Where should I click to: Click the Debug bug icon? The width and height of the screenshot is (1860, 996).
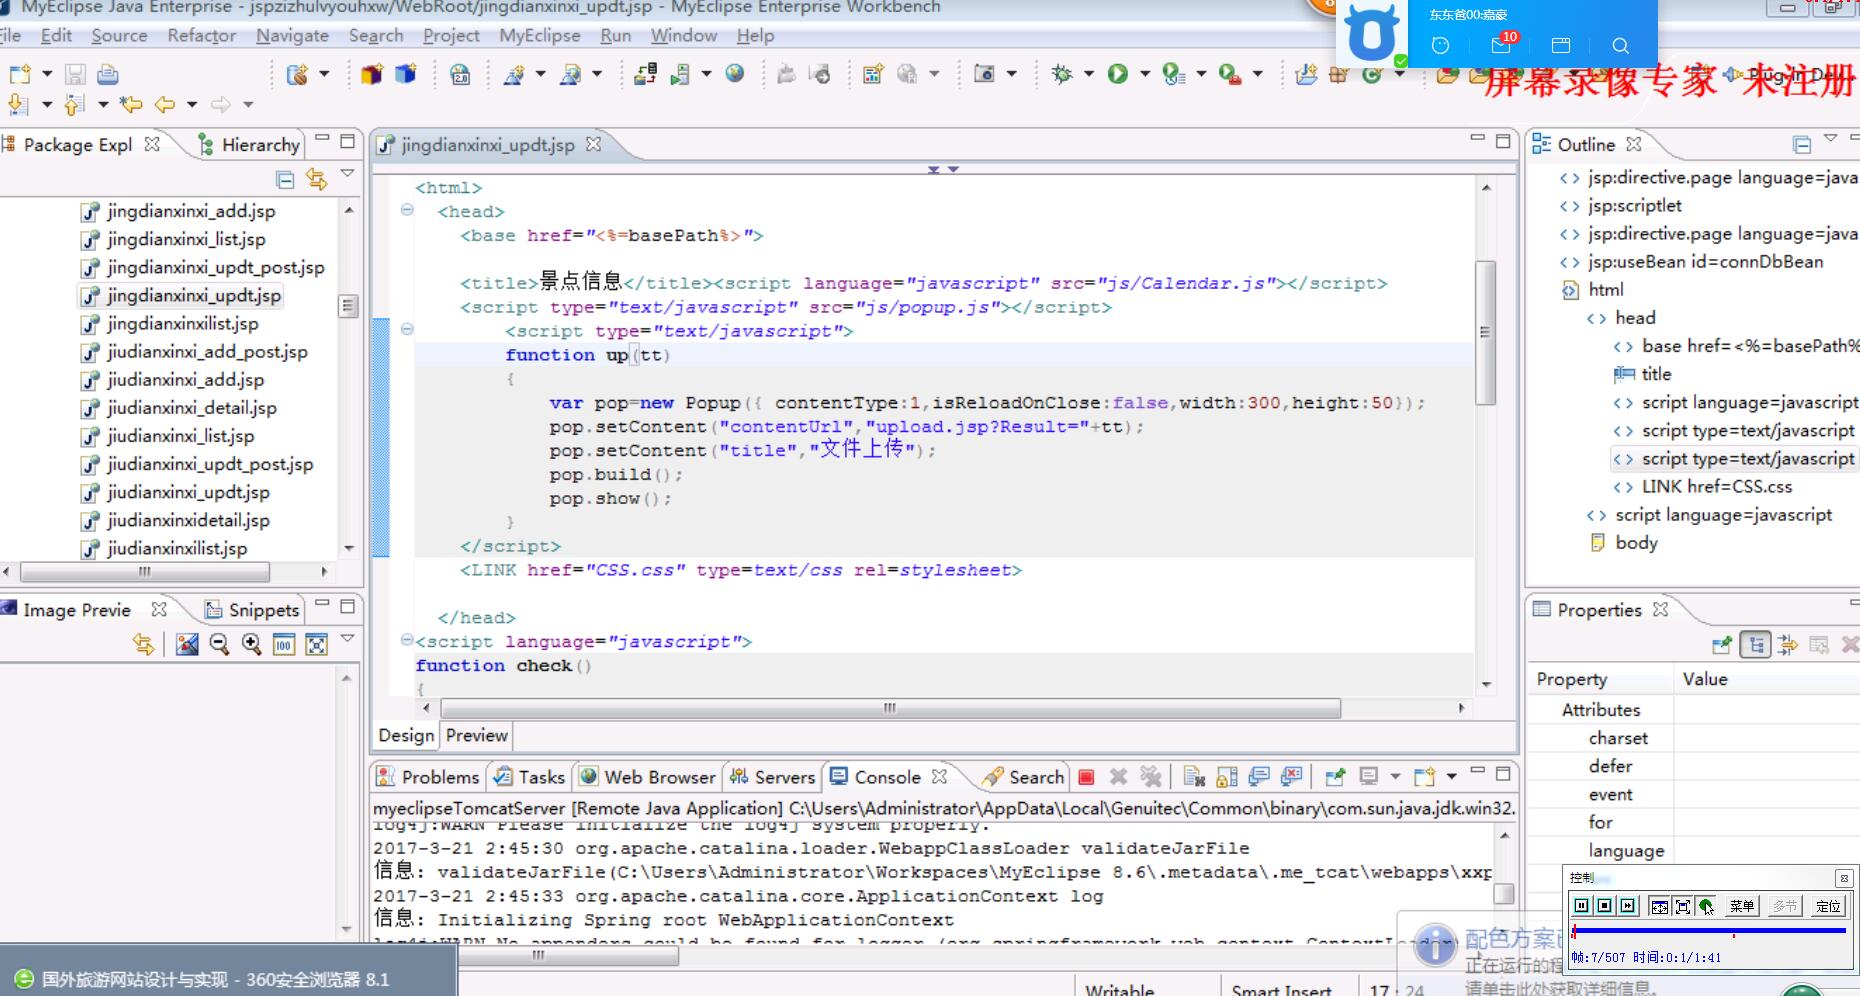[1062, 74]
